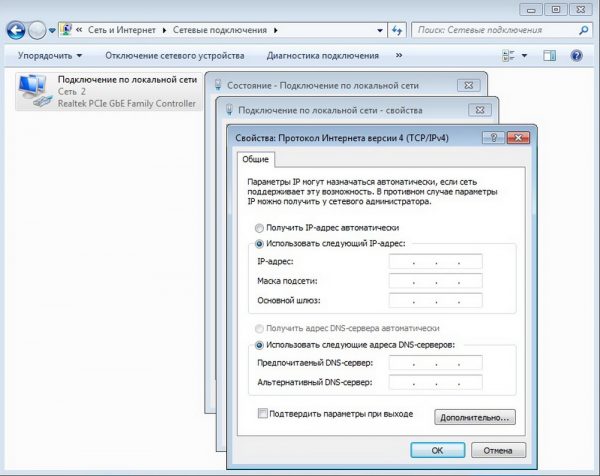600x476 pixels.
Task: Select the "Подключение по локальной сети" adapter icon
Action: point(34,91)
